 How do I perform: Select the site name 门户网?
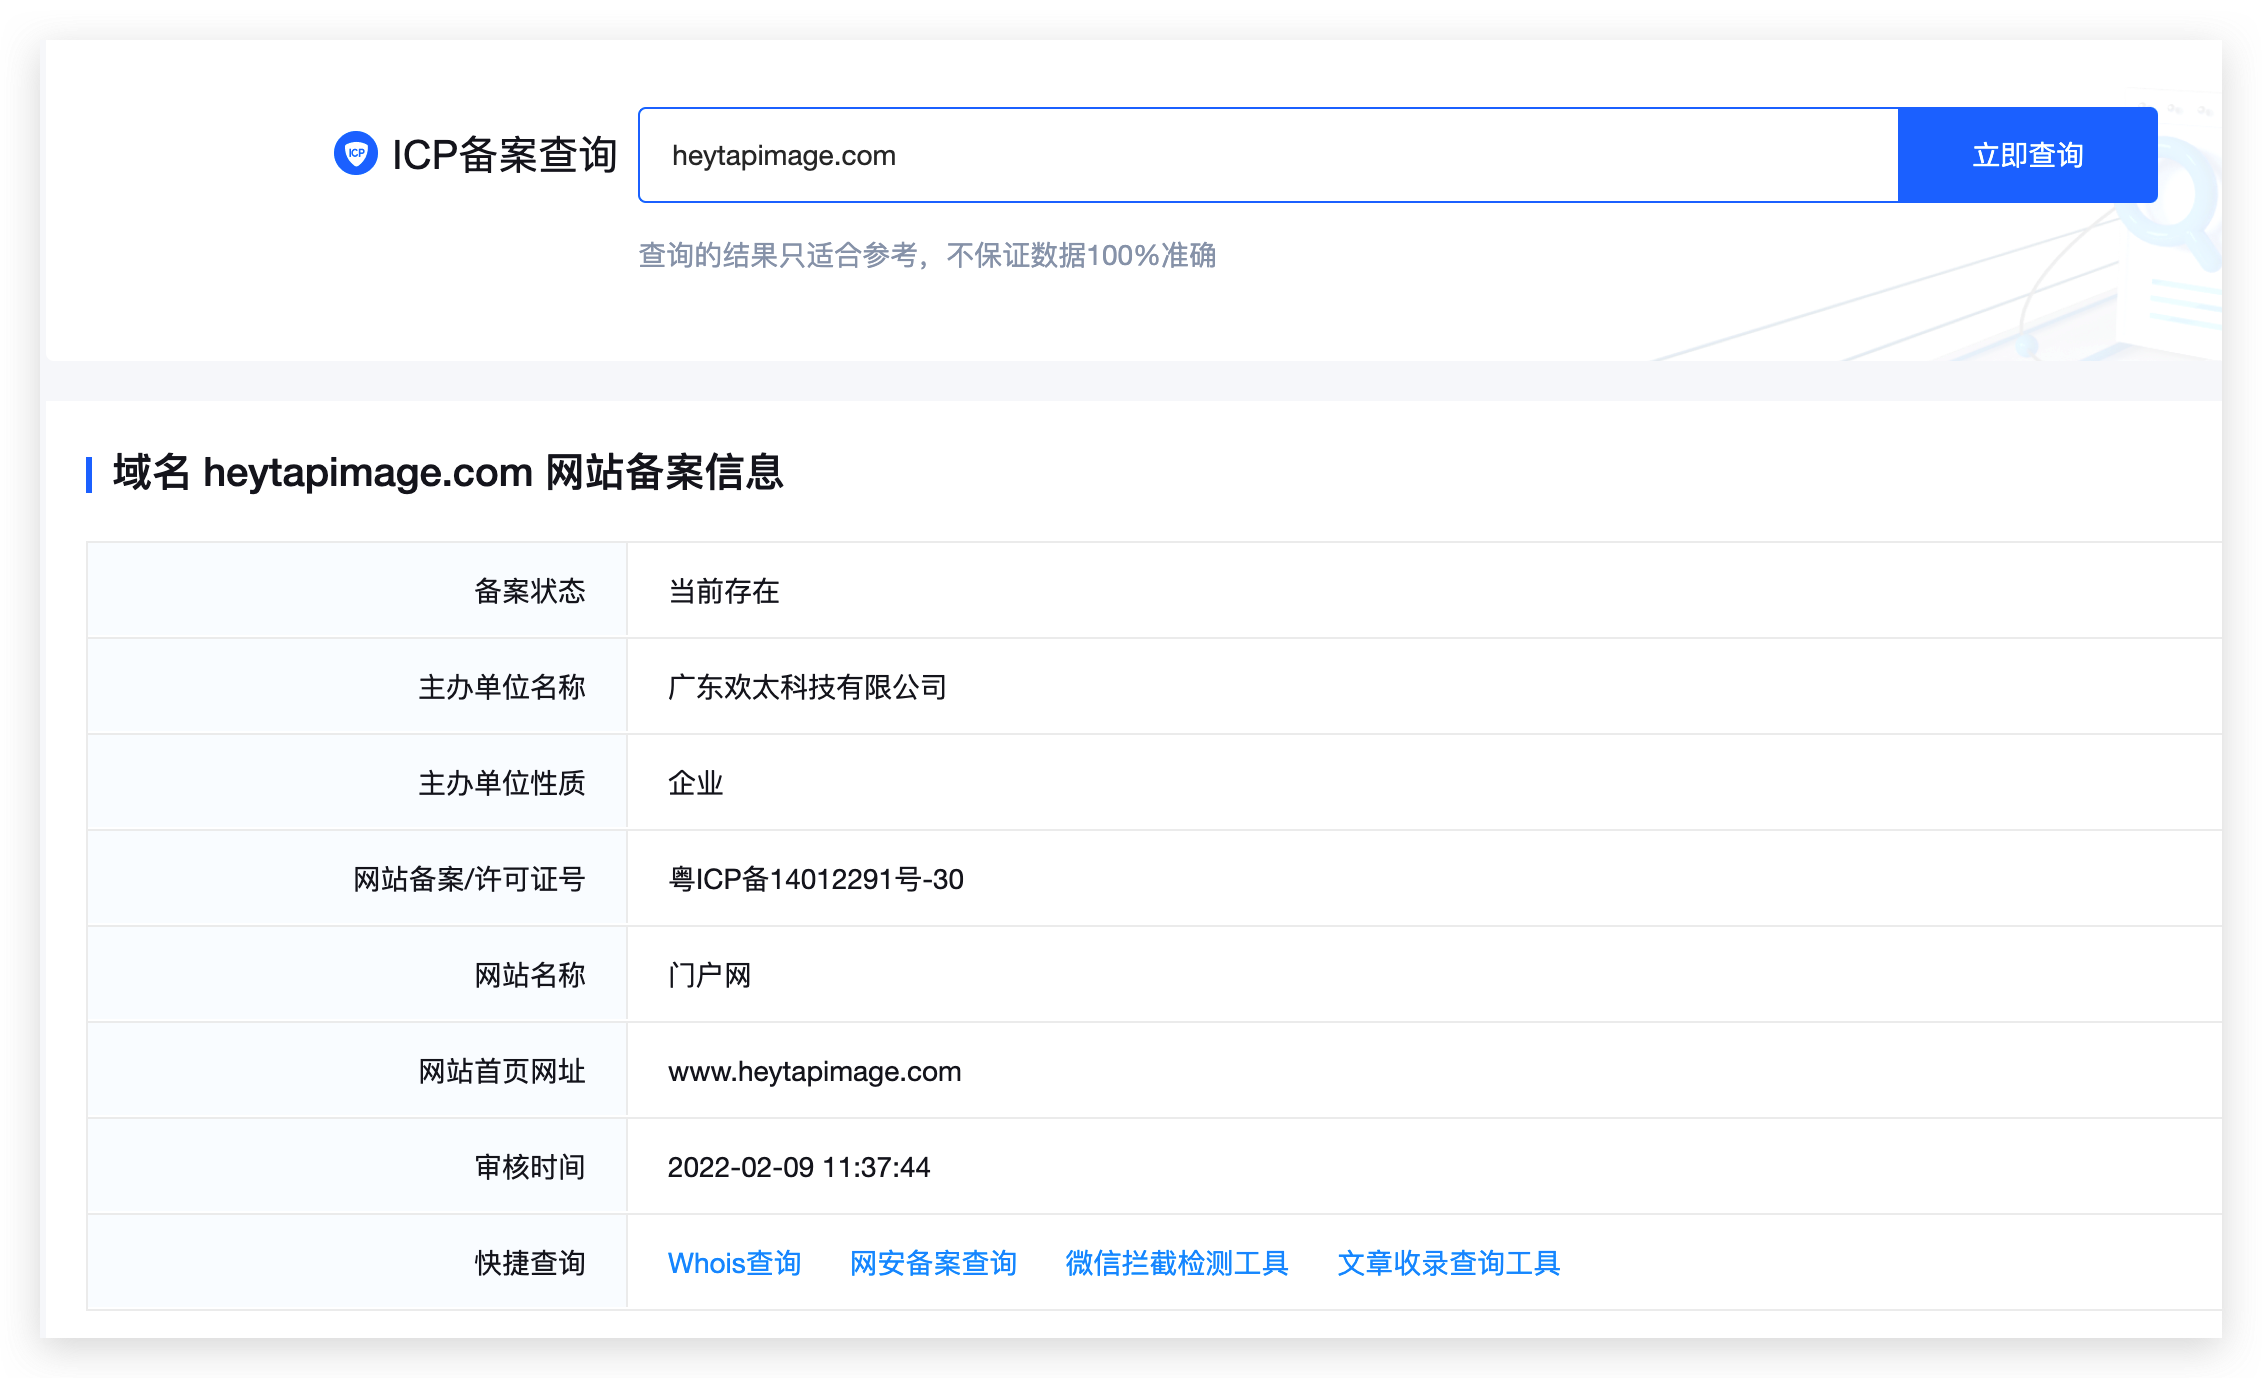[x=709, y=975]
